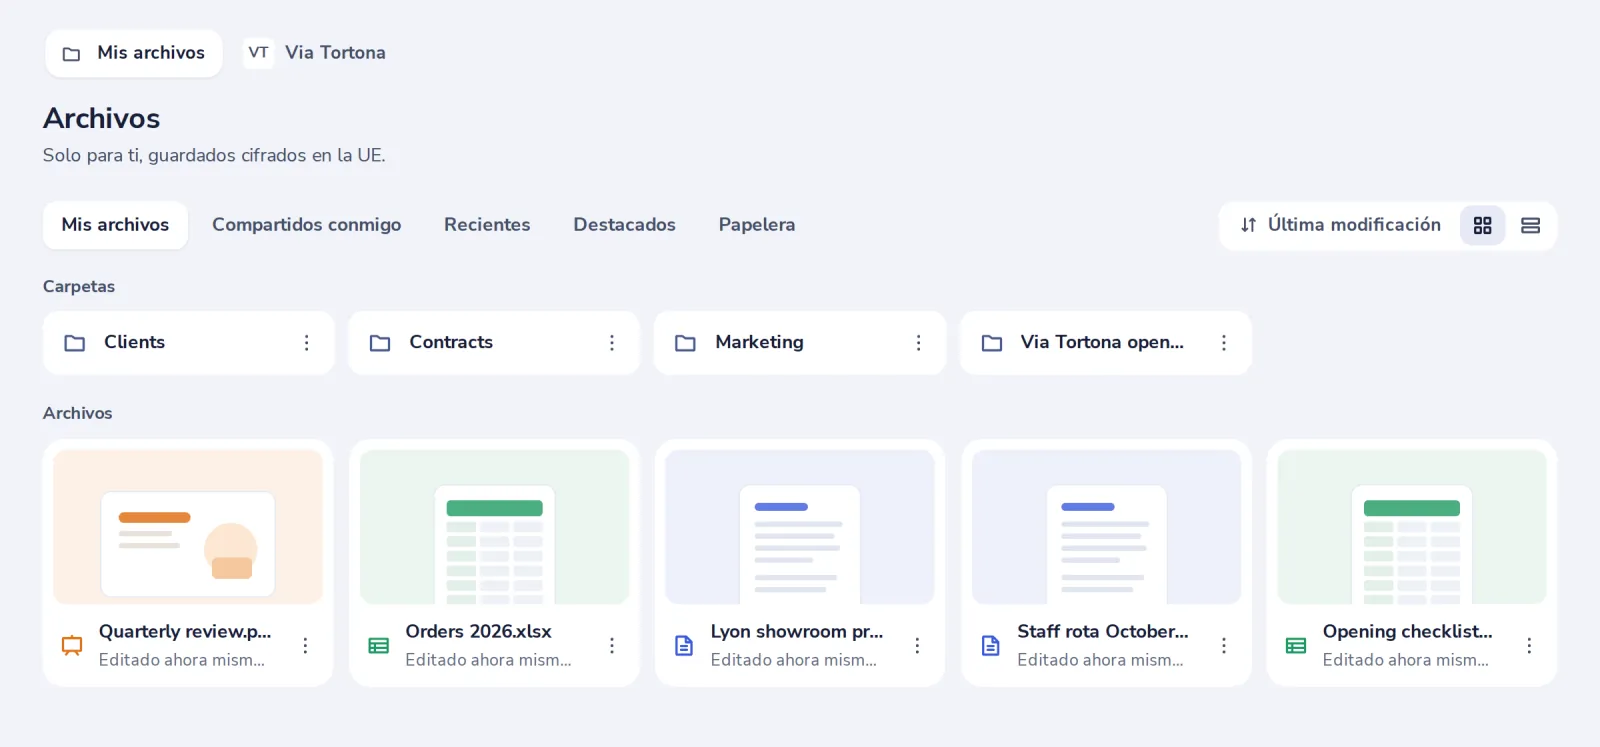Click the Mis archivos breadcrumb button
1600x747 pixels.
[x=134, y=53]
